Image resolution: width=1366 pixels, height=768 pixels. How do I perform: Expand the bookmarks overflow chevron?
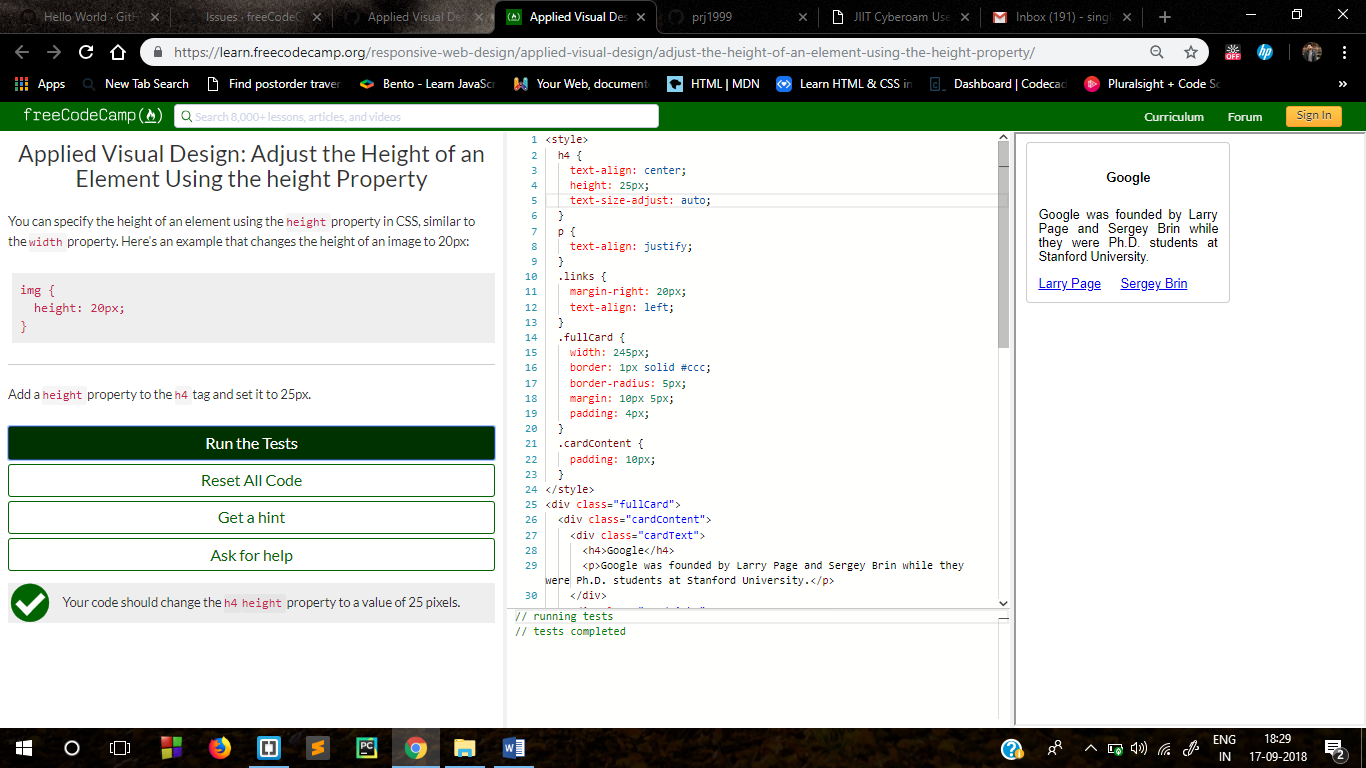click(x=1343, y=84)
